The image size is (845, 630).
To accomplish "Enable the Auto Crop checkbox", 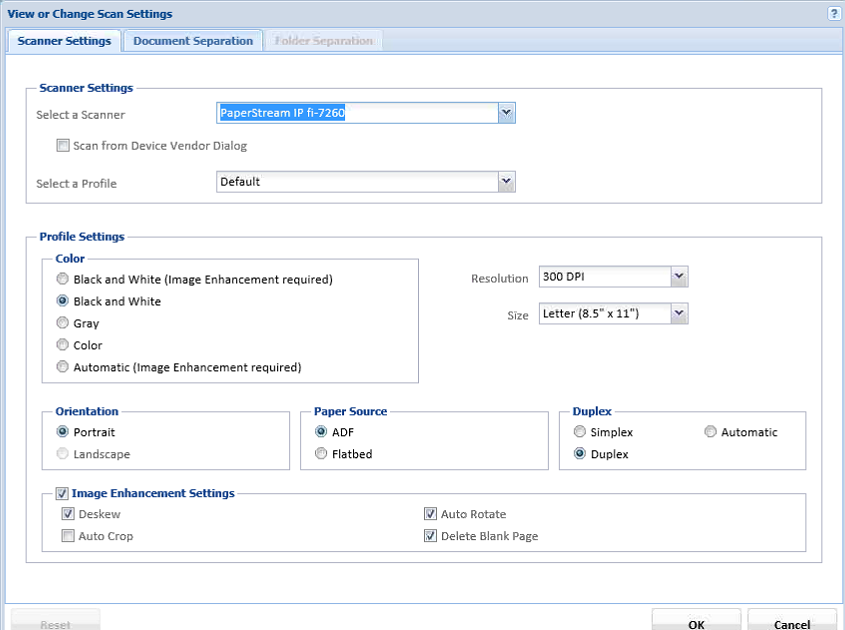I will pyautogui.click(x=69, y=536).
